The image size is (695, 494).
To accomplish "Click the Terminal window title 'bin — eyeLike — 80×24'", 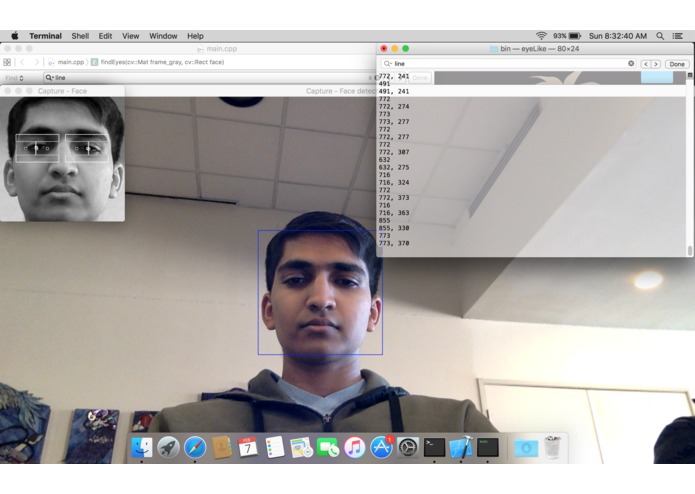I will (x=539, y=49).
